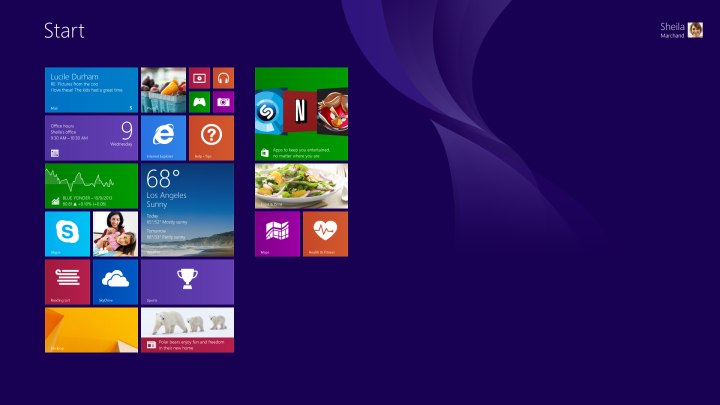Screen dimensions: 720x405
Task: Open the SkyDrive cloud tile
Action: (x=115, y=281)
